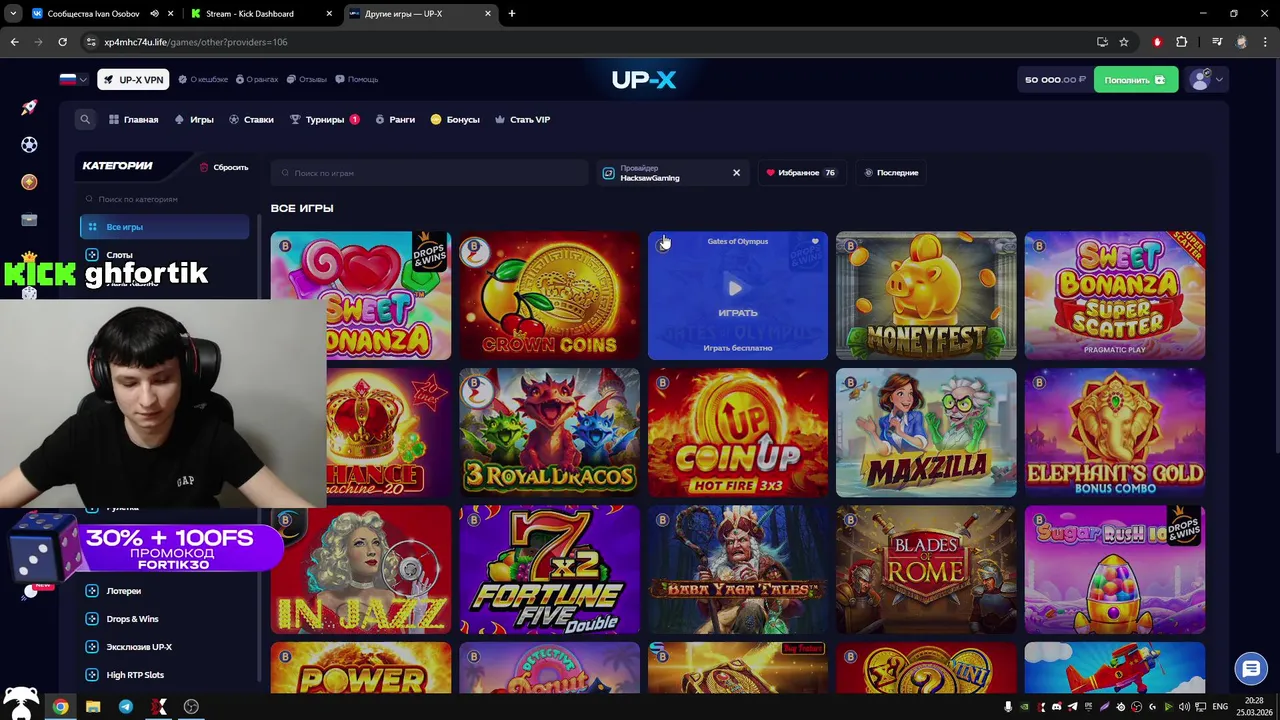Open the OBS icon in the taskbar
This screenshot has width=1280, height=720.
tap(191, 707)
